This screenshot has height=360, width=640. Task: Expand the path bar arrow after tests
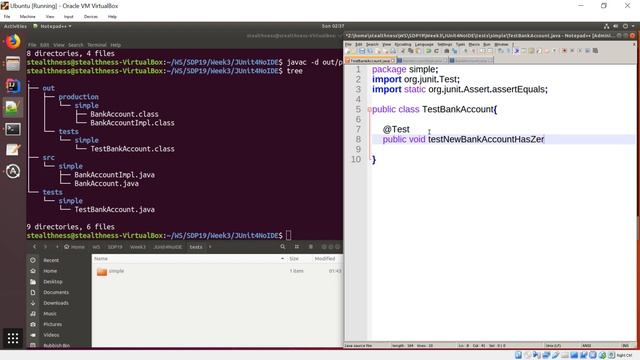210,247
